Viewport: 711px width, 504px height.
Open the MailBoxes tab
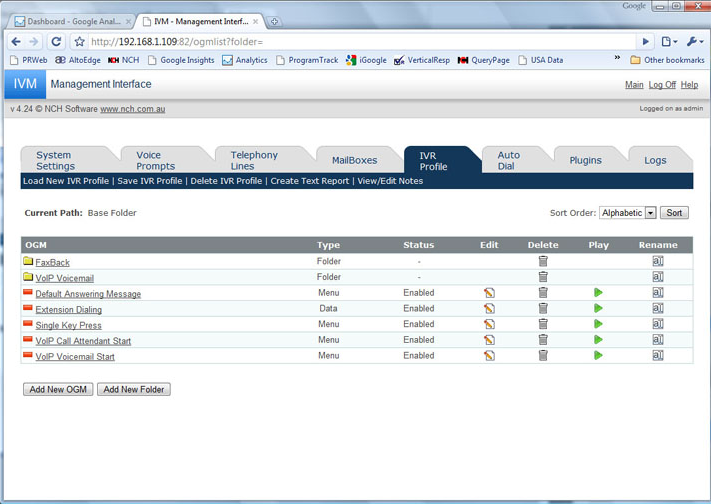click(x=354, y=160)
